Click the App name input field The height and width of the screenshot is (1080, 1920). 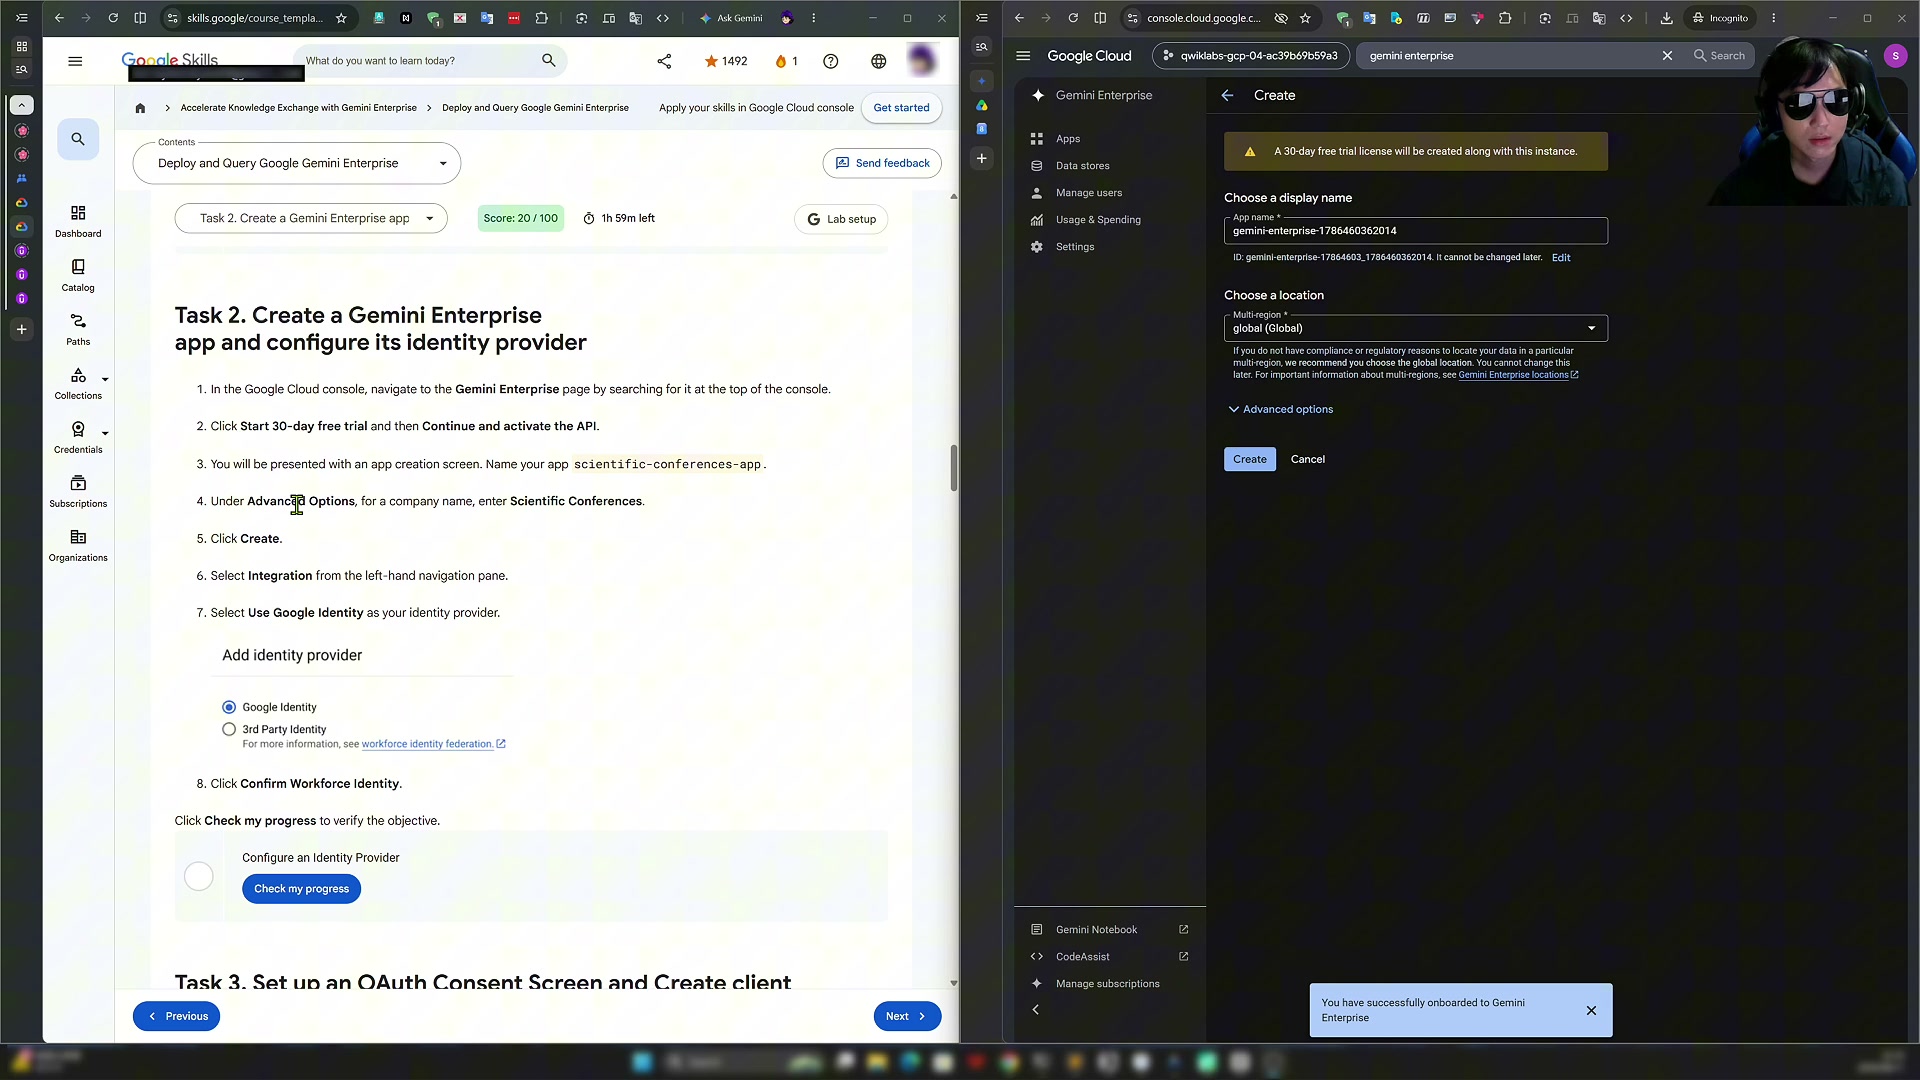pyautogui.click(x=1415, y=231)
